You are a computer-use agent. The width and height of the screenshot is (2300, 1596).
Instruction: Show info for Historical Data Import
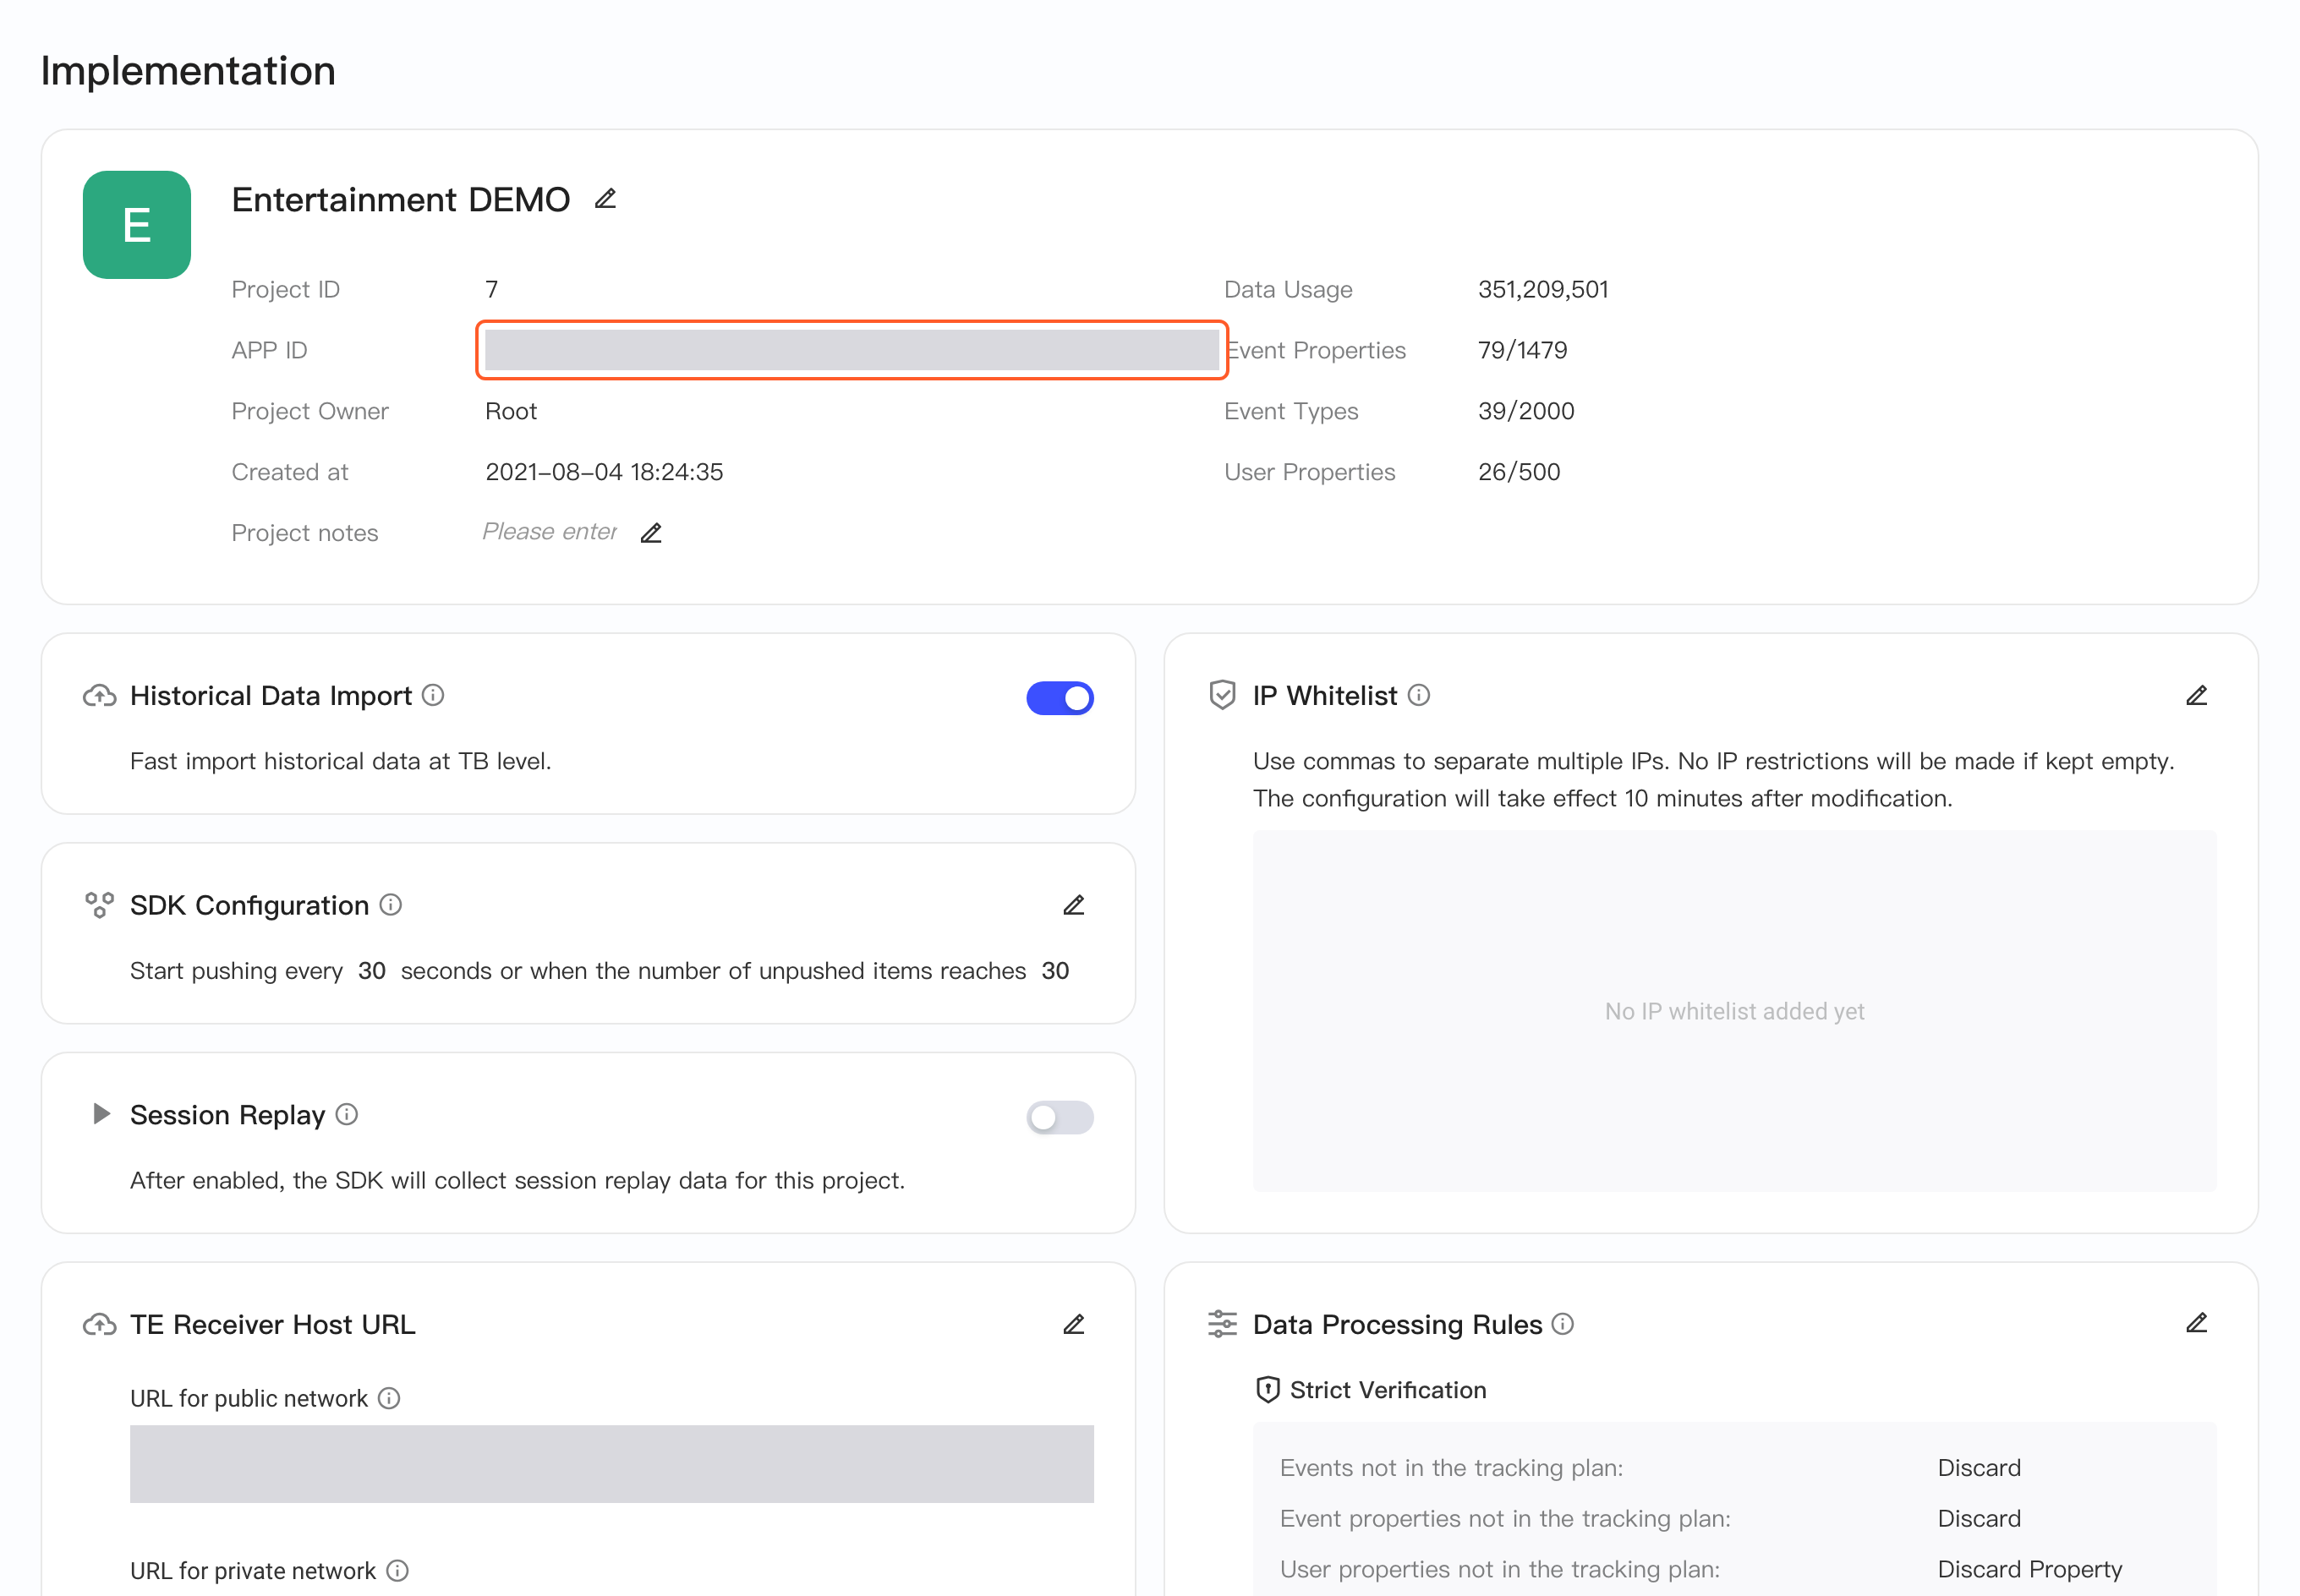pos(433,695)
